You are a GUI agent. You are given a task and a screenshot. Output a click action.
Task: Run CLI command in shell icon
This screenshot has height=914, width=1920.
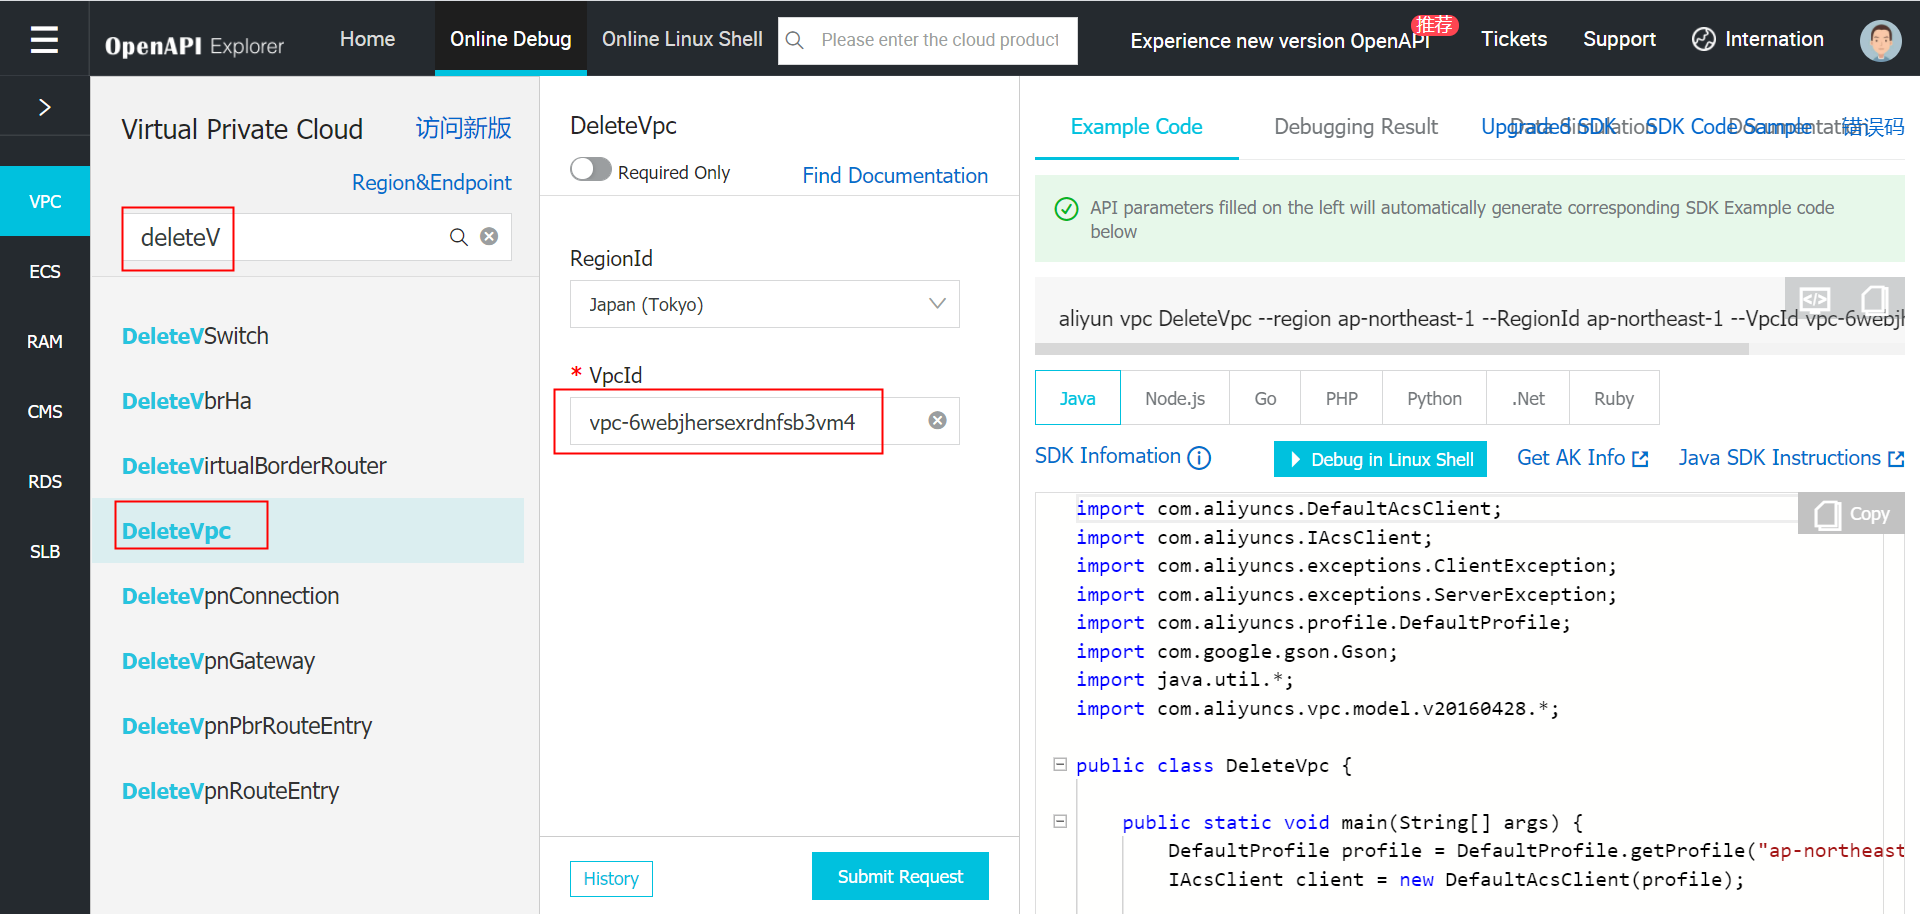pyautogui.click(x=1814, y=298)
